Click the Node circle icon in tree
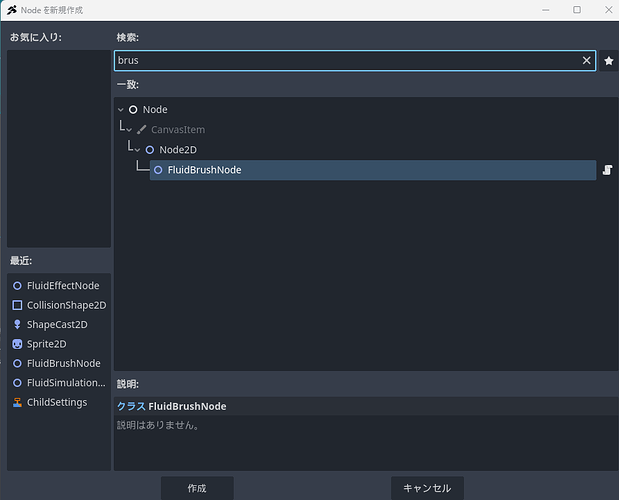The height and width of the screenshot is (500, 619). click(133, 109)
